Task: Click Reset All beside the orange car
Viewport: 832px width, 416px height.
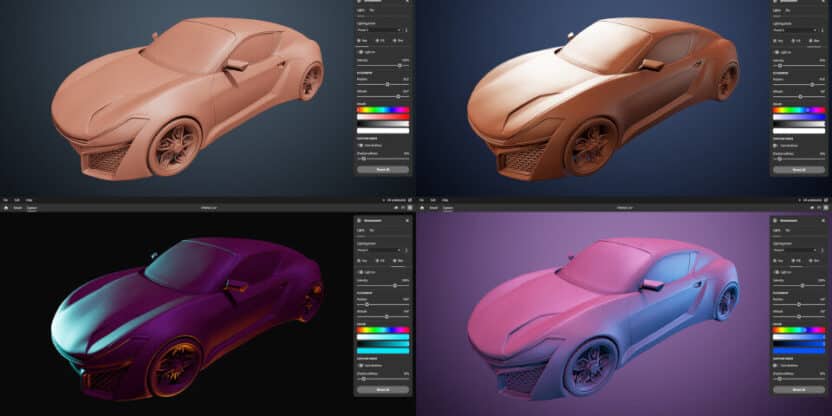Action: (x=799, y=170)
